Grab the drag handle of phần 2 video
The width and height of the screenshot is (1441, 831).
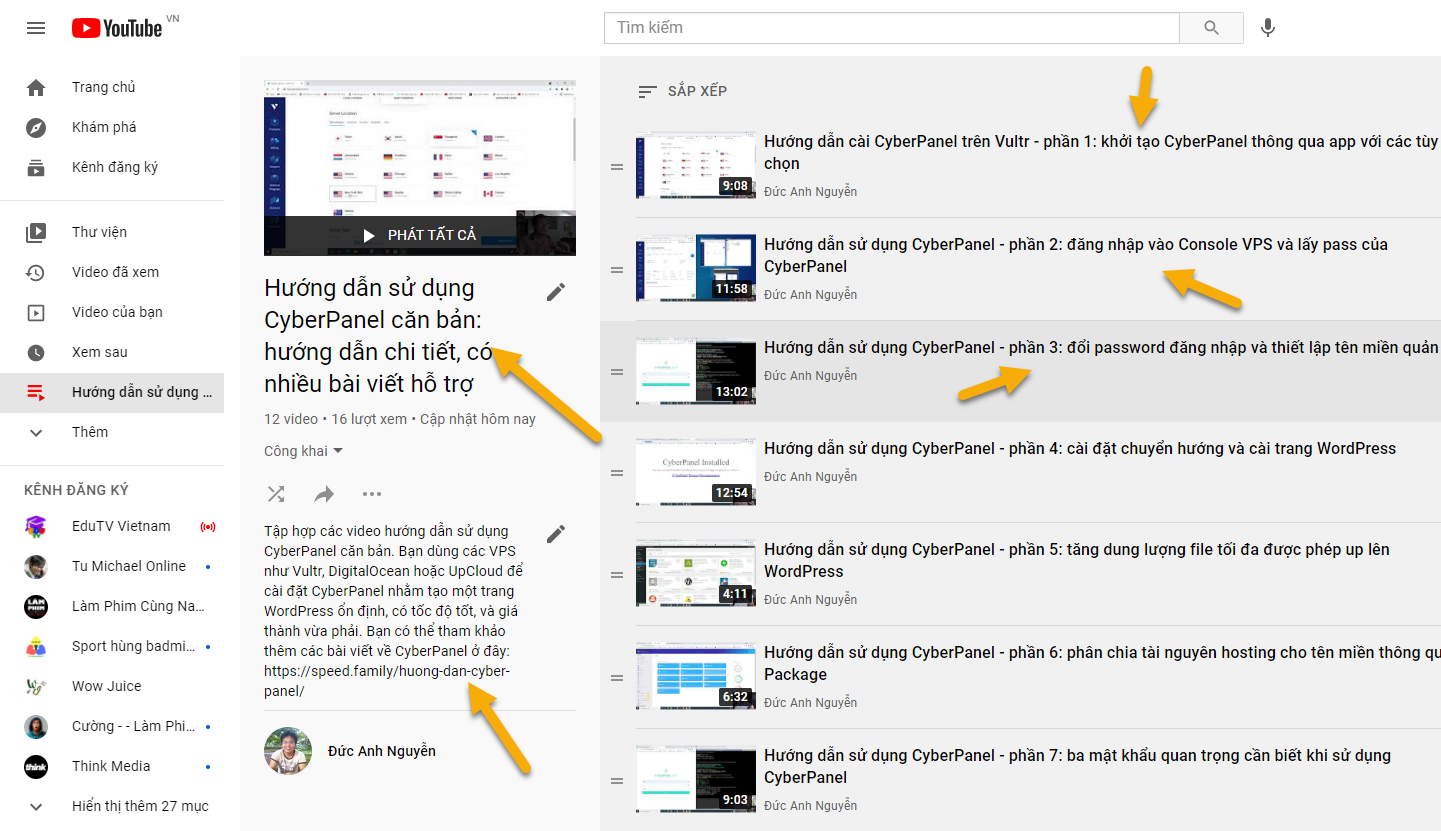tap(617, 270)
